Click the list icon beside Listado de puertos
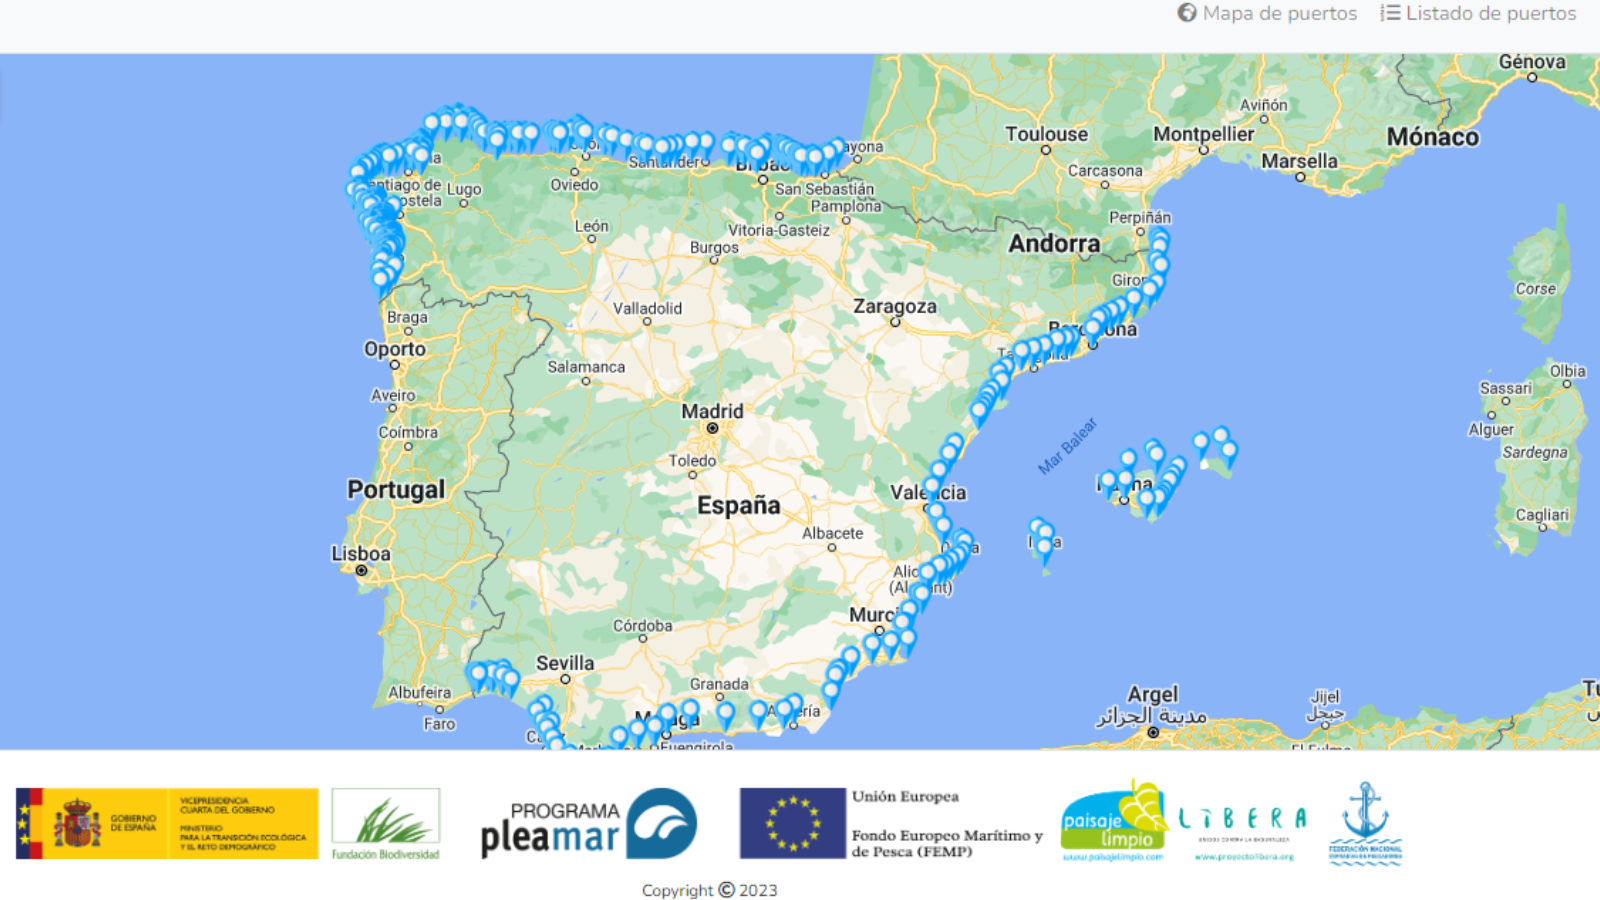The height and width of the screenshot is (900, 1600). coord(1390,13)
